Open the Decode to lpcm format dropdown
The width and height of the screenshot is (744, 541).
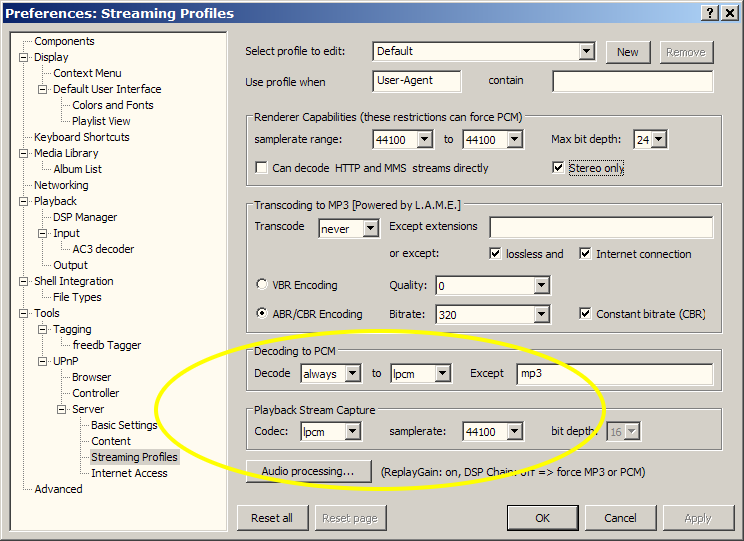tap(442, 373)
